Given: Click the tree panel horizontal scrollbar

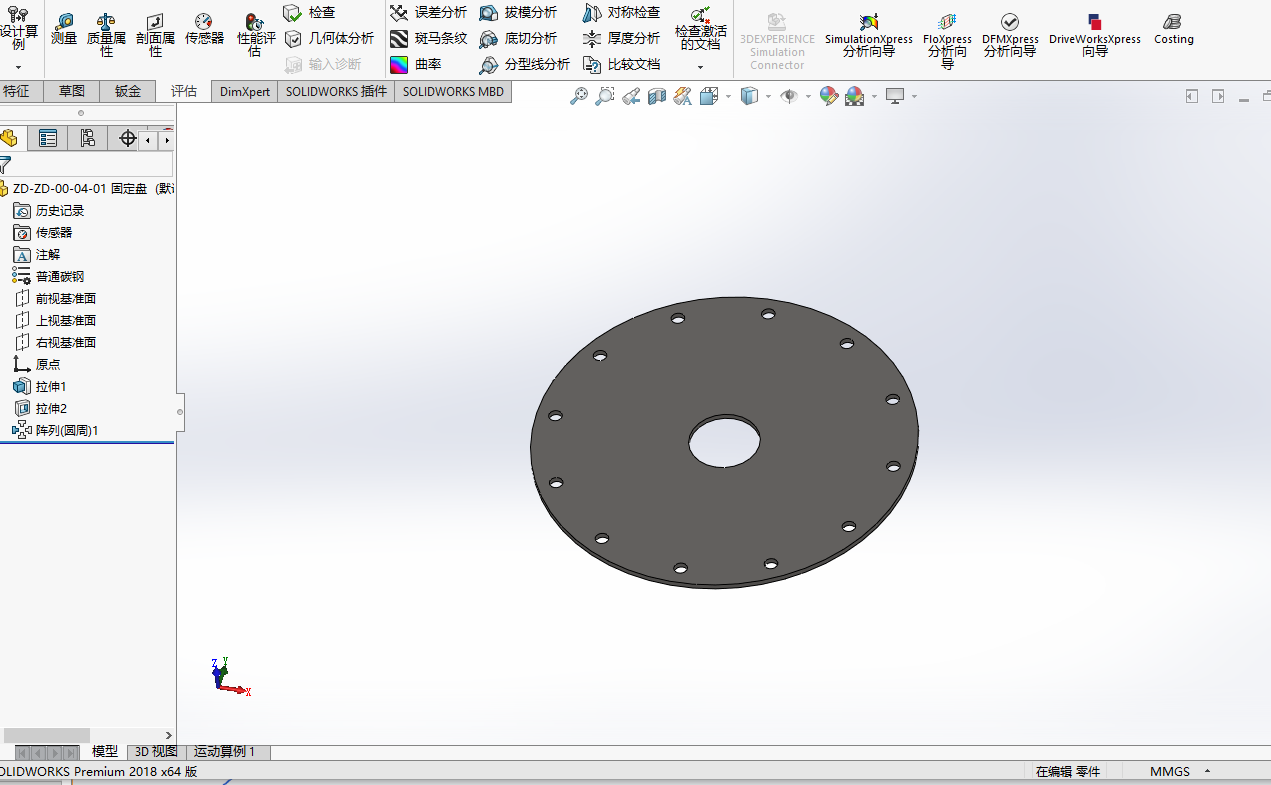Looking at the screenshot, I should coord(45,735).
